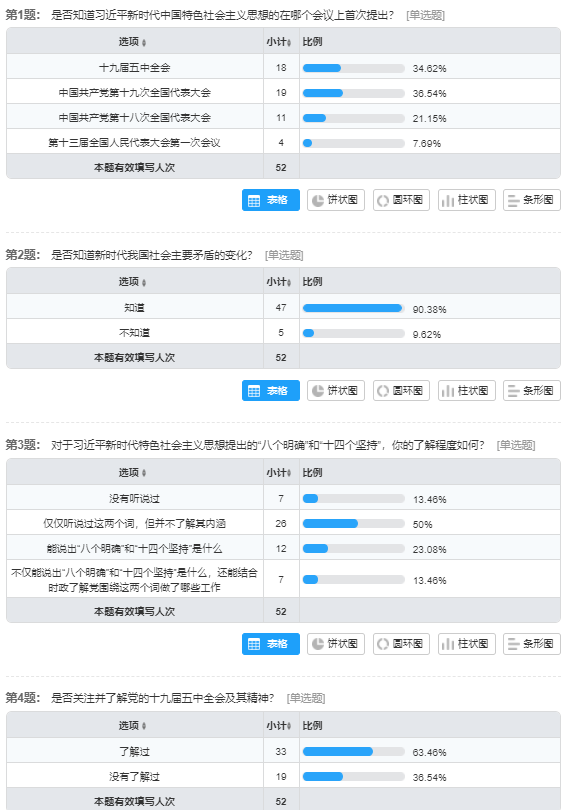567x810 pixels.
Task: Click the 90.38% progress bar for 知道
Action: point(354,308)
